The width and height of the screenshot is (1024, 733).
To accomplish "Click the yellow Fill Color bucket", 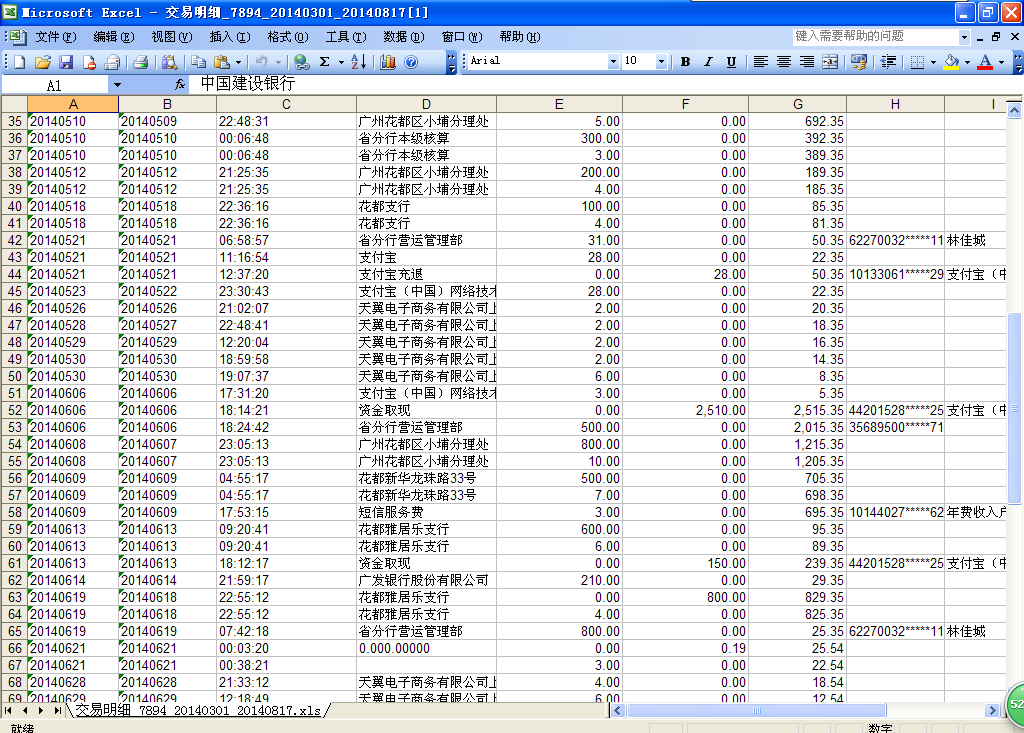I will point(950,62).
